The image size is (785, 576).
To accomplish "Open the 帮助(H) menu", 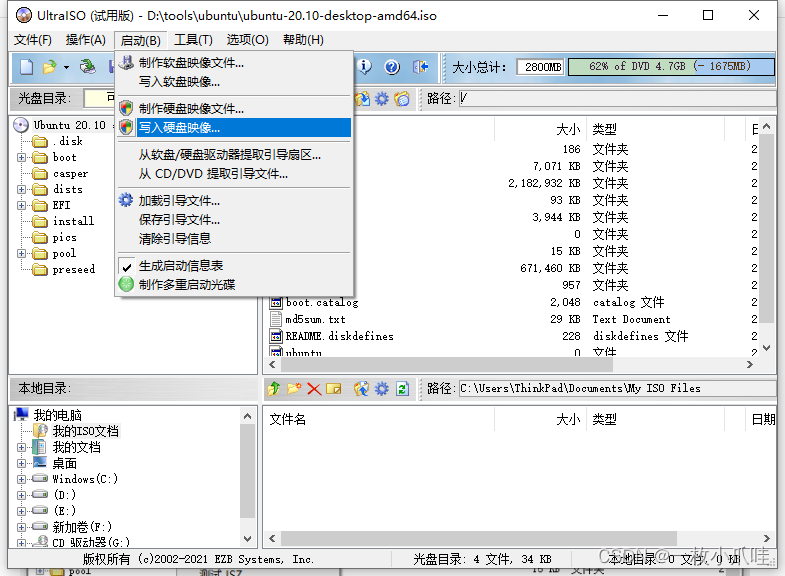I will [x=303, y=40].
